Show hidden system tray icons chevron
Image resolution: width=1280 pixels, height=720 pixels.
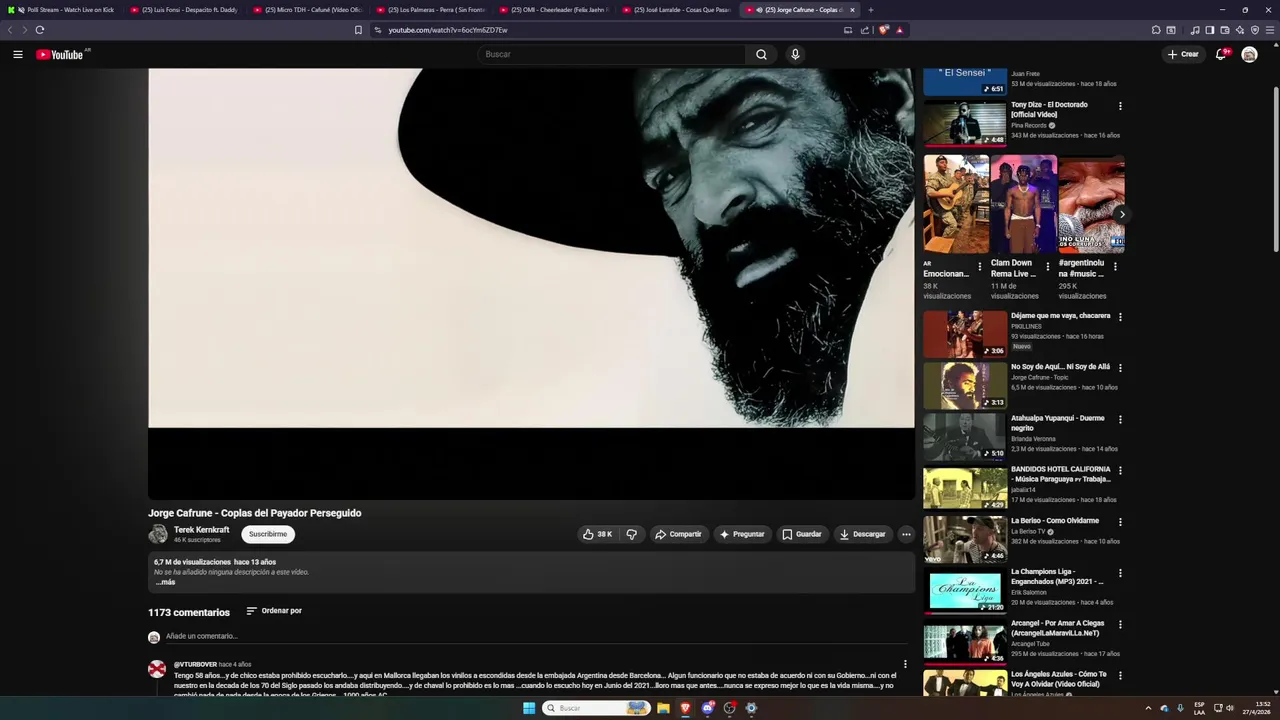click(x=1148, y=708)
